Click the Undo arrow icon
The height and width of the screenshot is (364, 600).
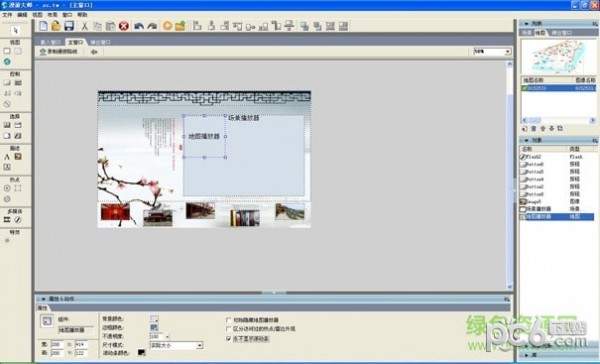[139, 26]
